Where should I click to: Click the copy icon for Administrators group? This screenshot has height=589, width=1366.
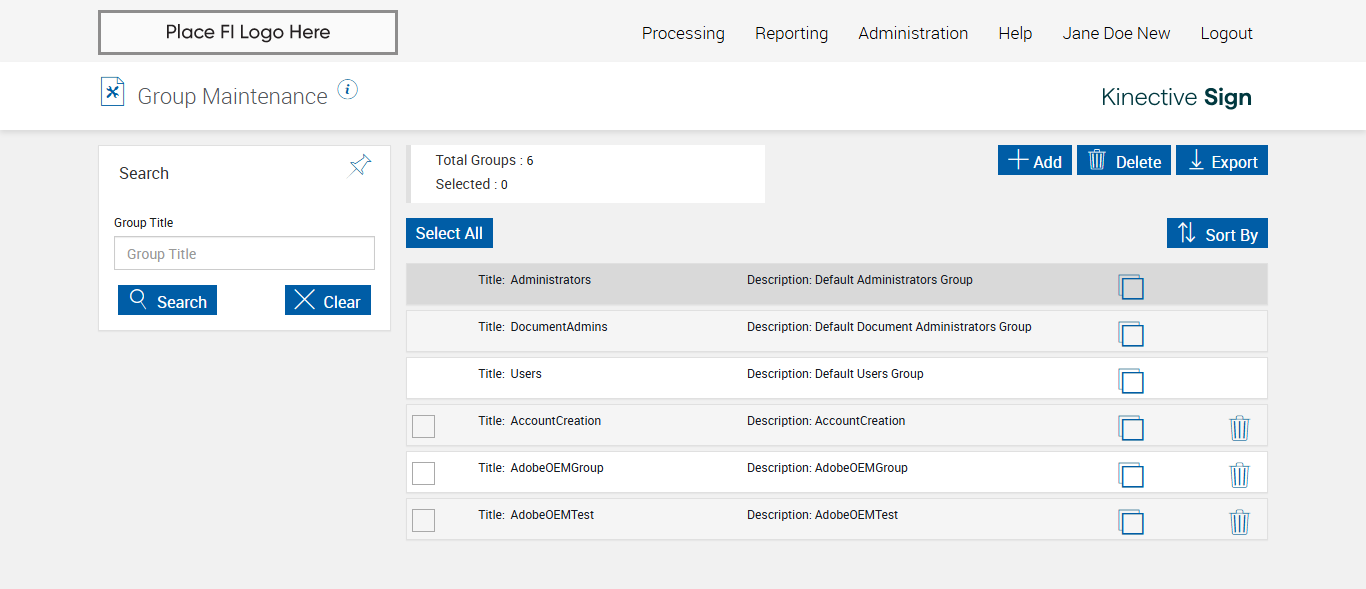coord(1131,287)
